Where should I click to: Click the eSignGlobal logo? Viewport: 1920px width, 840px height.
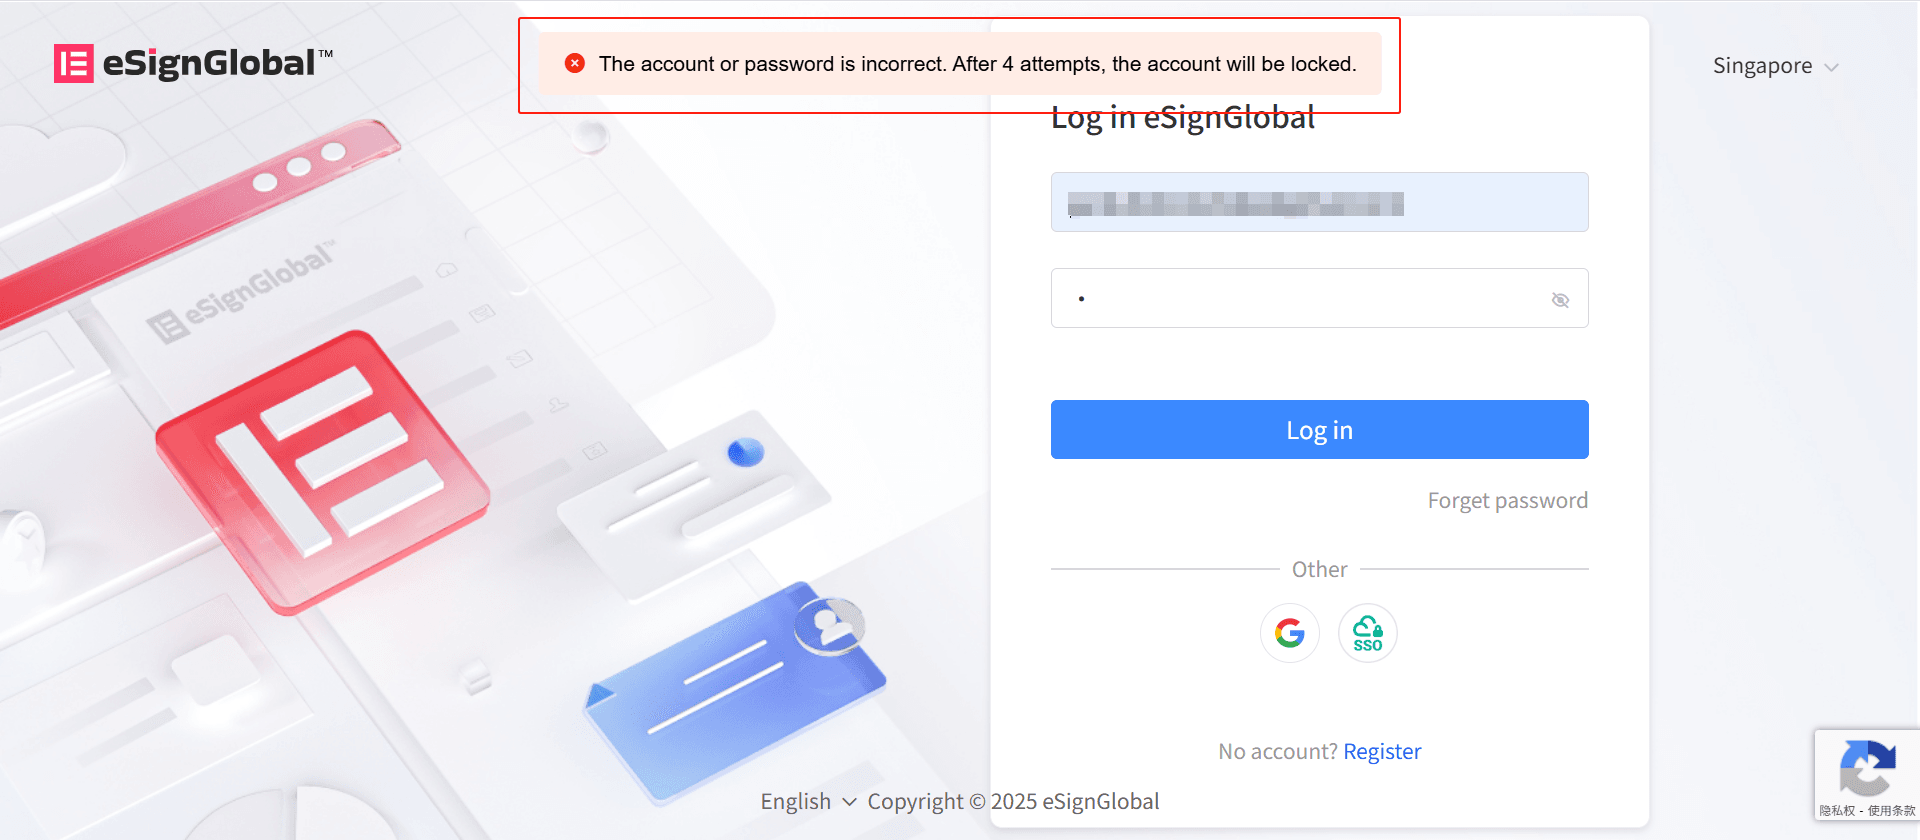(x=193, y=63)
